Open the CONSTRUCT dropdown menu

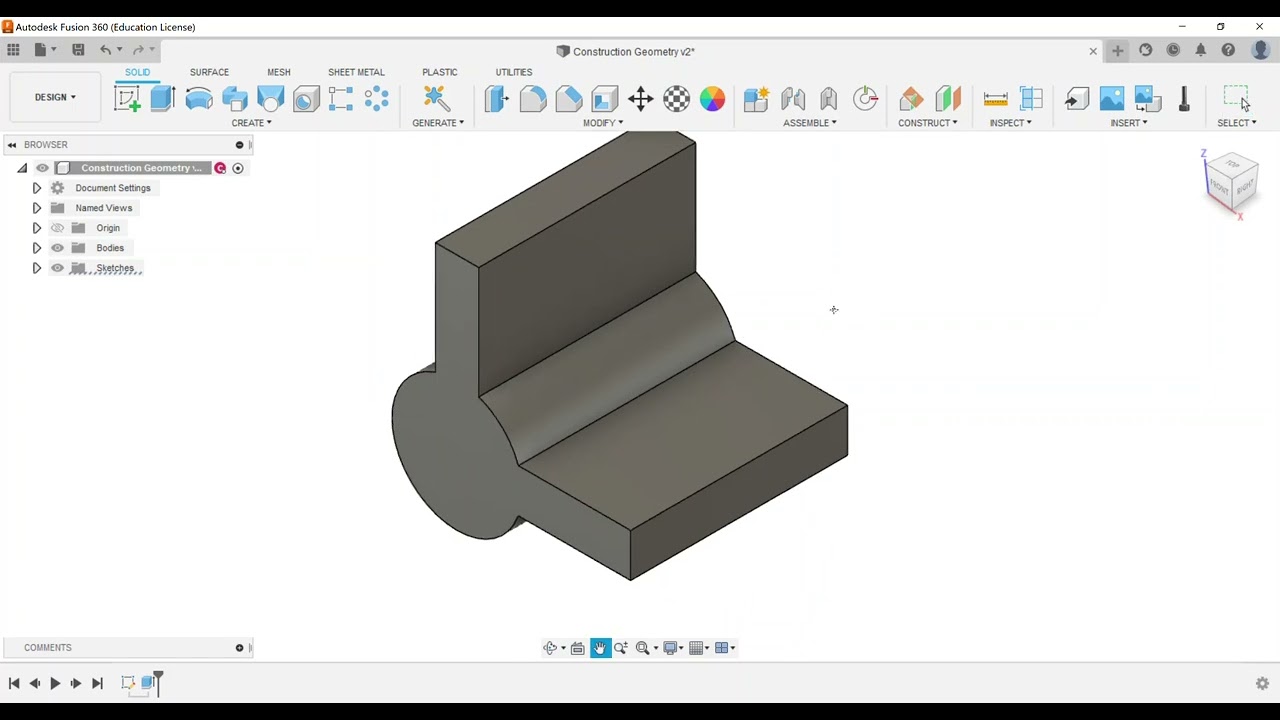pos(928,123)
